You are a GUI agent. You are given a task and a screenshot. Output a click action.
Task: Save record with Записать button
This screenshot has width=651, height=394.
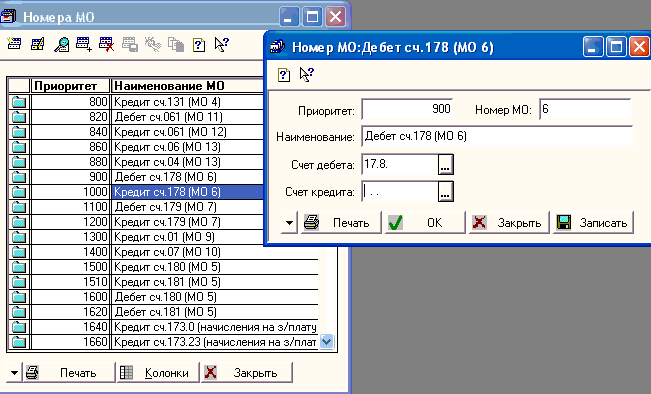coord(593,223)
